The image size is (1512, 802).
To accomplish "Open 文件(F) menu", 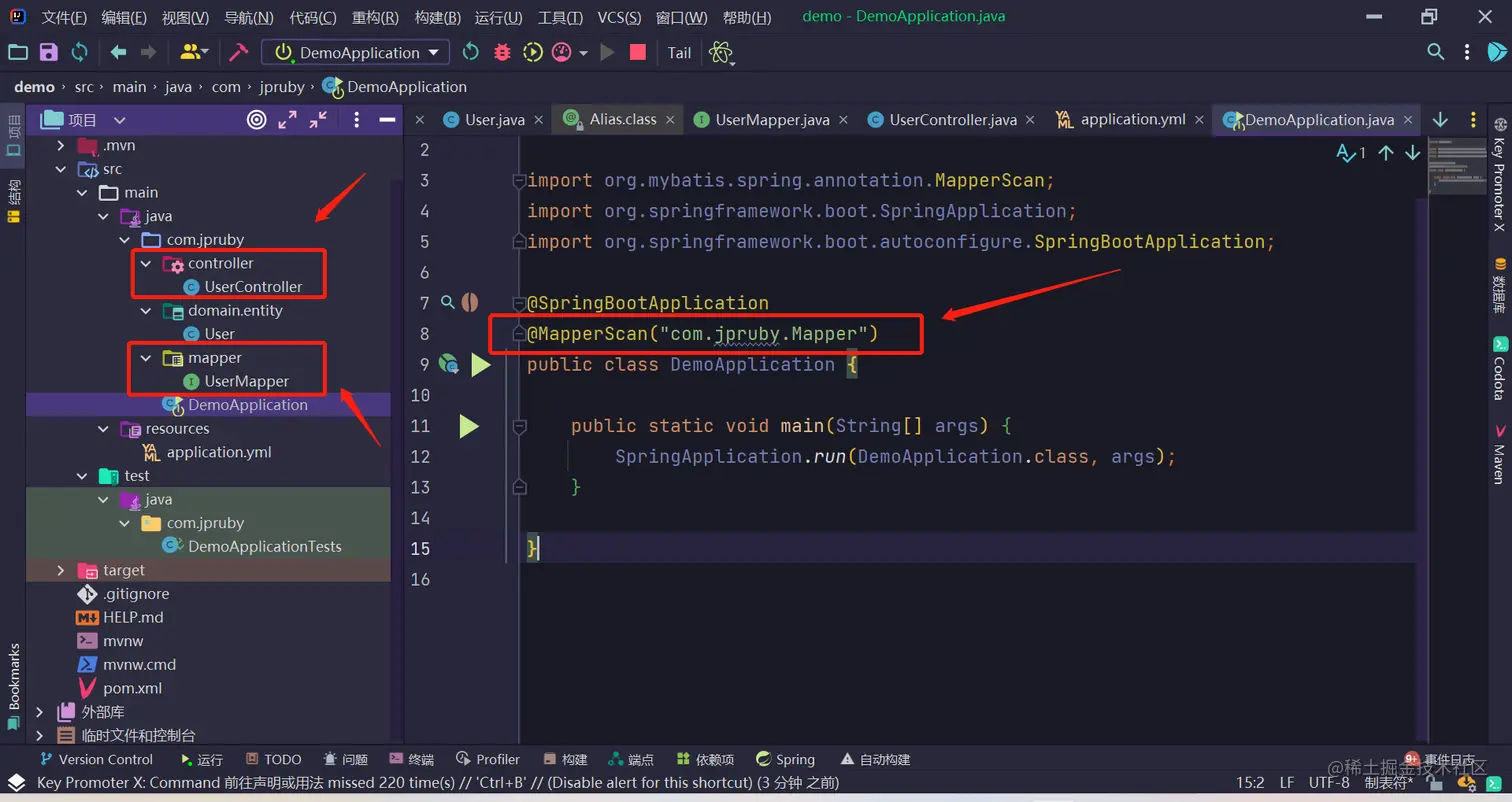I will 64,17.
